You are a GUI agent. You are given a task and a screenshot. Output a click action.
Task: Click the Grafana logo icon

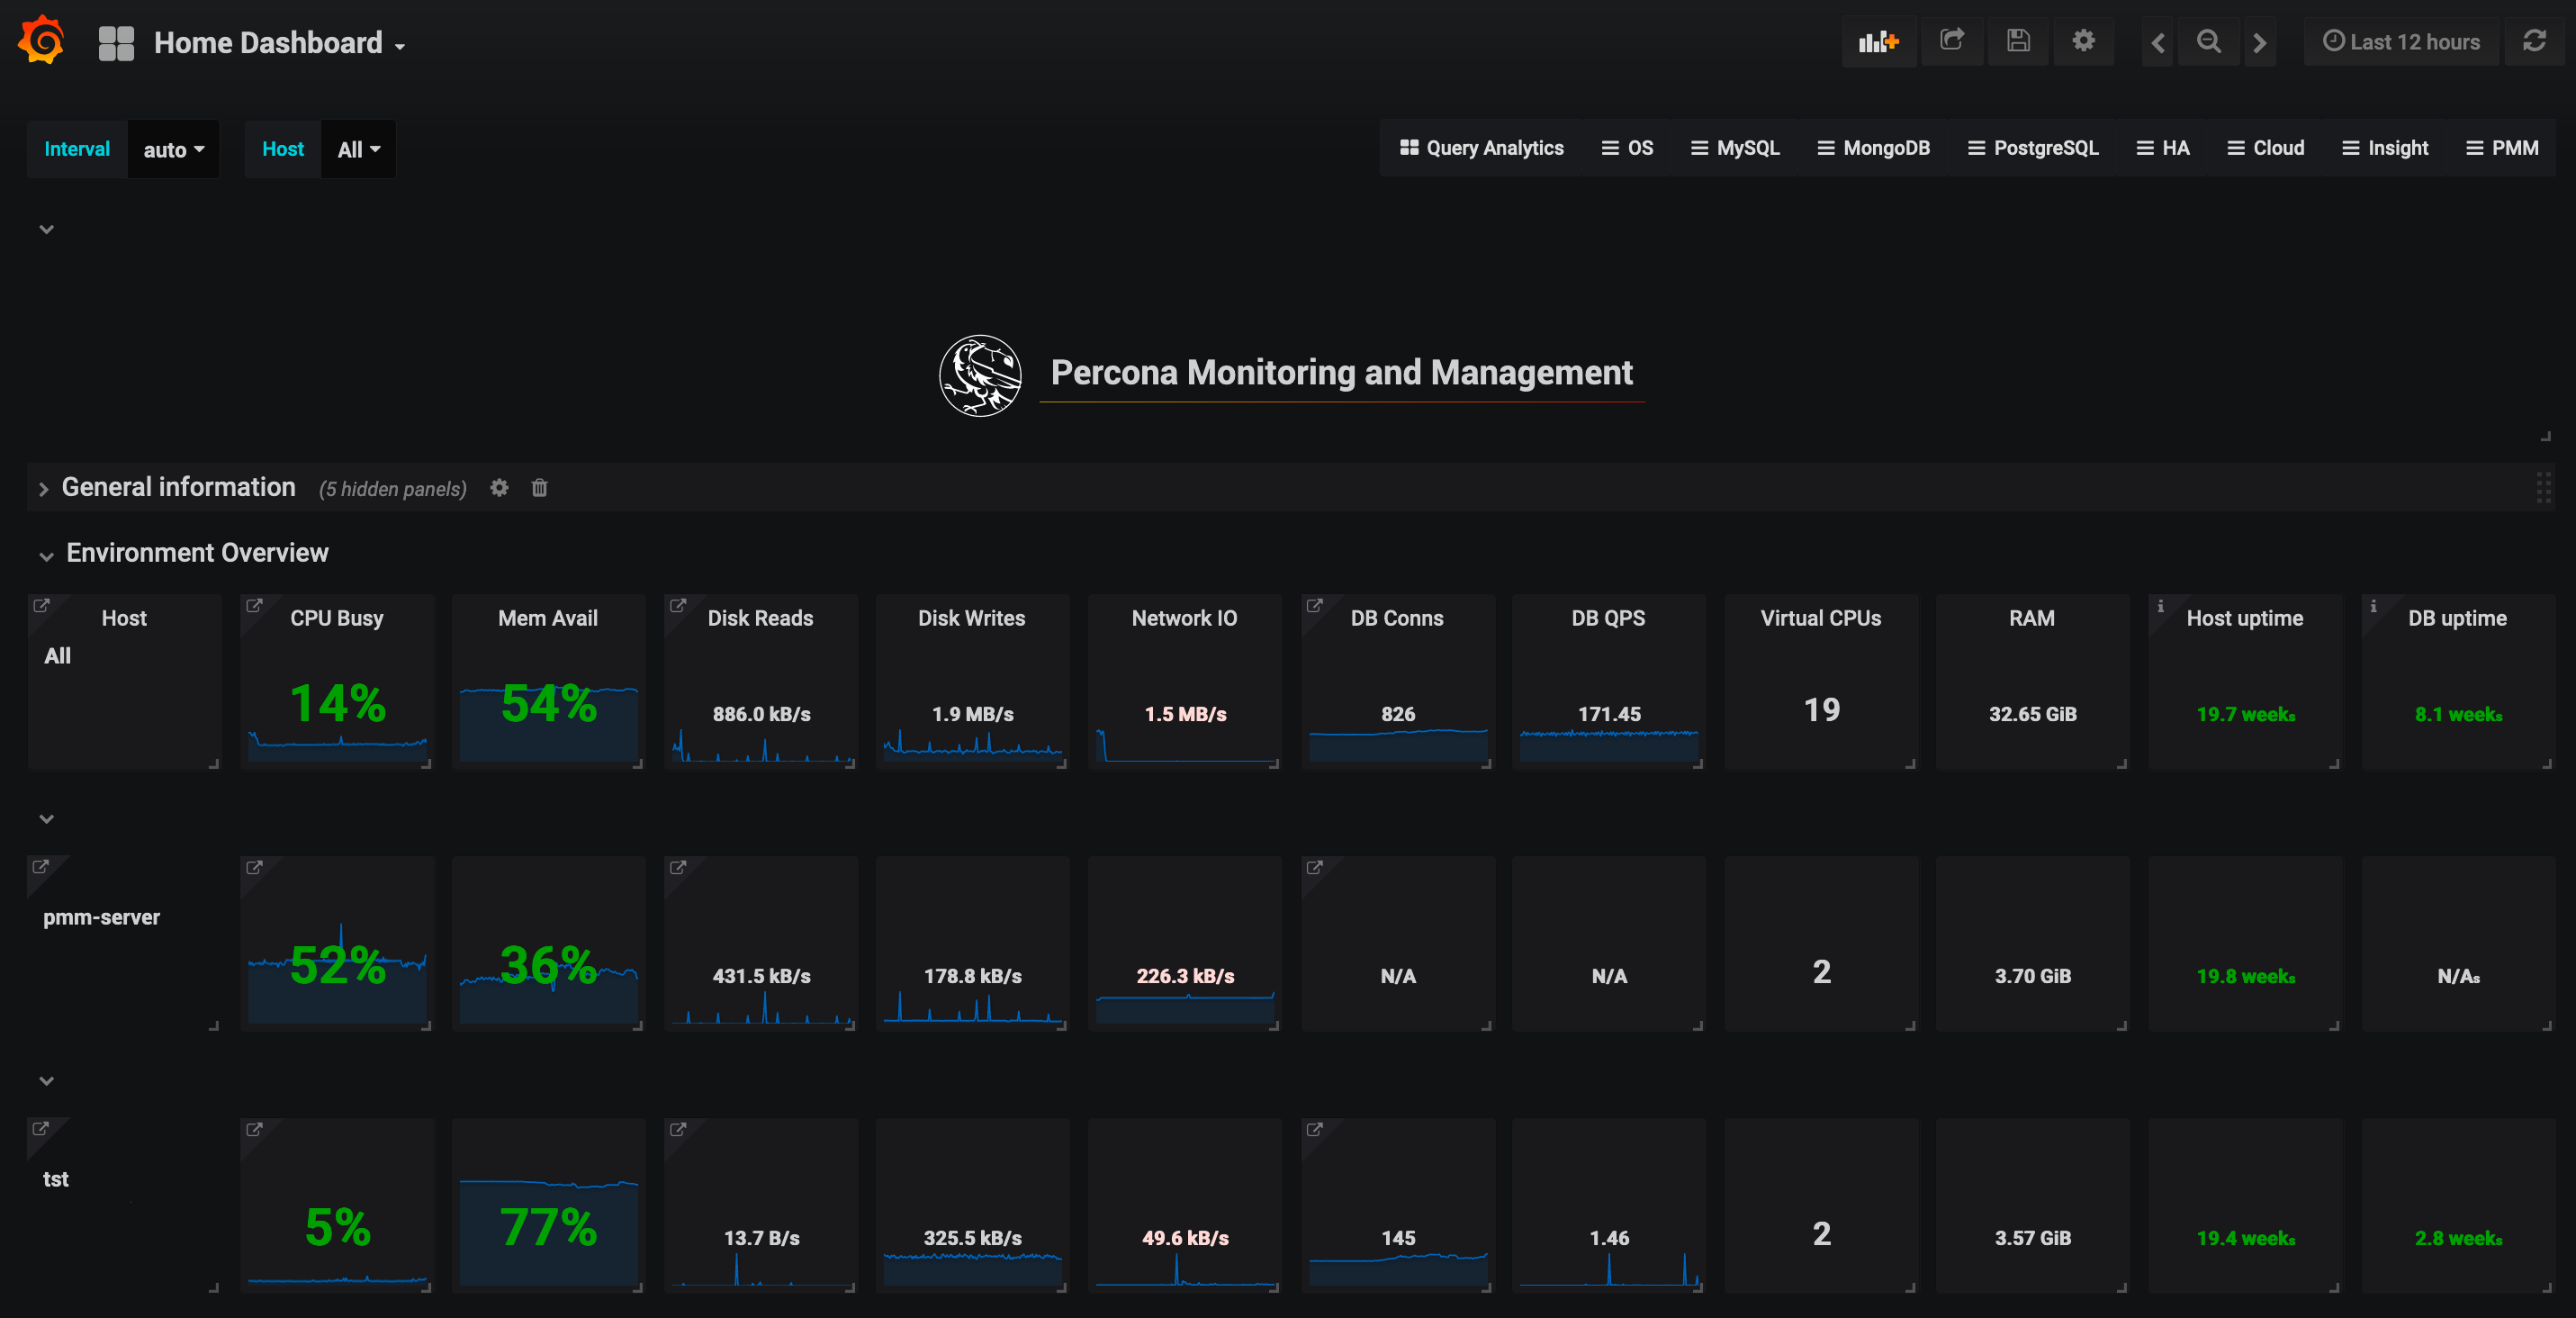pos(42,41)
